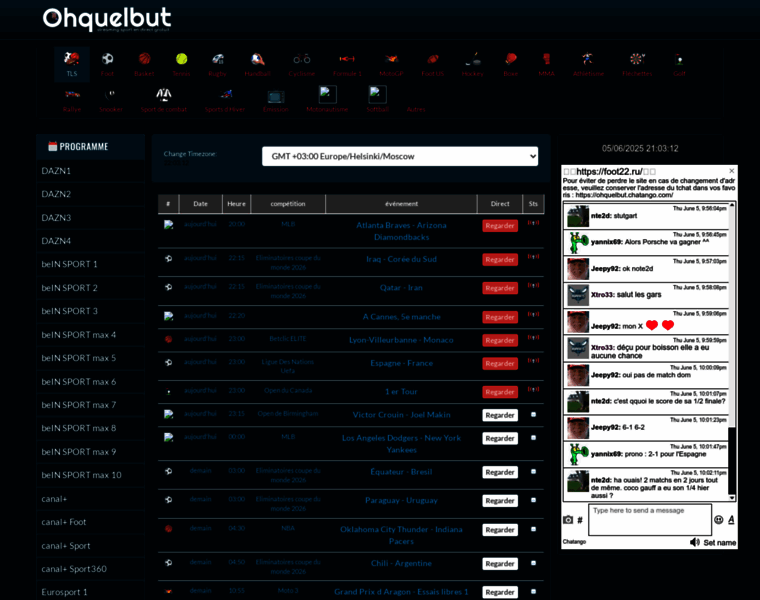Click Regarder for Iraq - Corée du Sud

click(x=500, y=260)
